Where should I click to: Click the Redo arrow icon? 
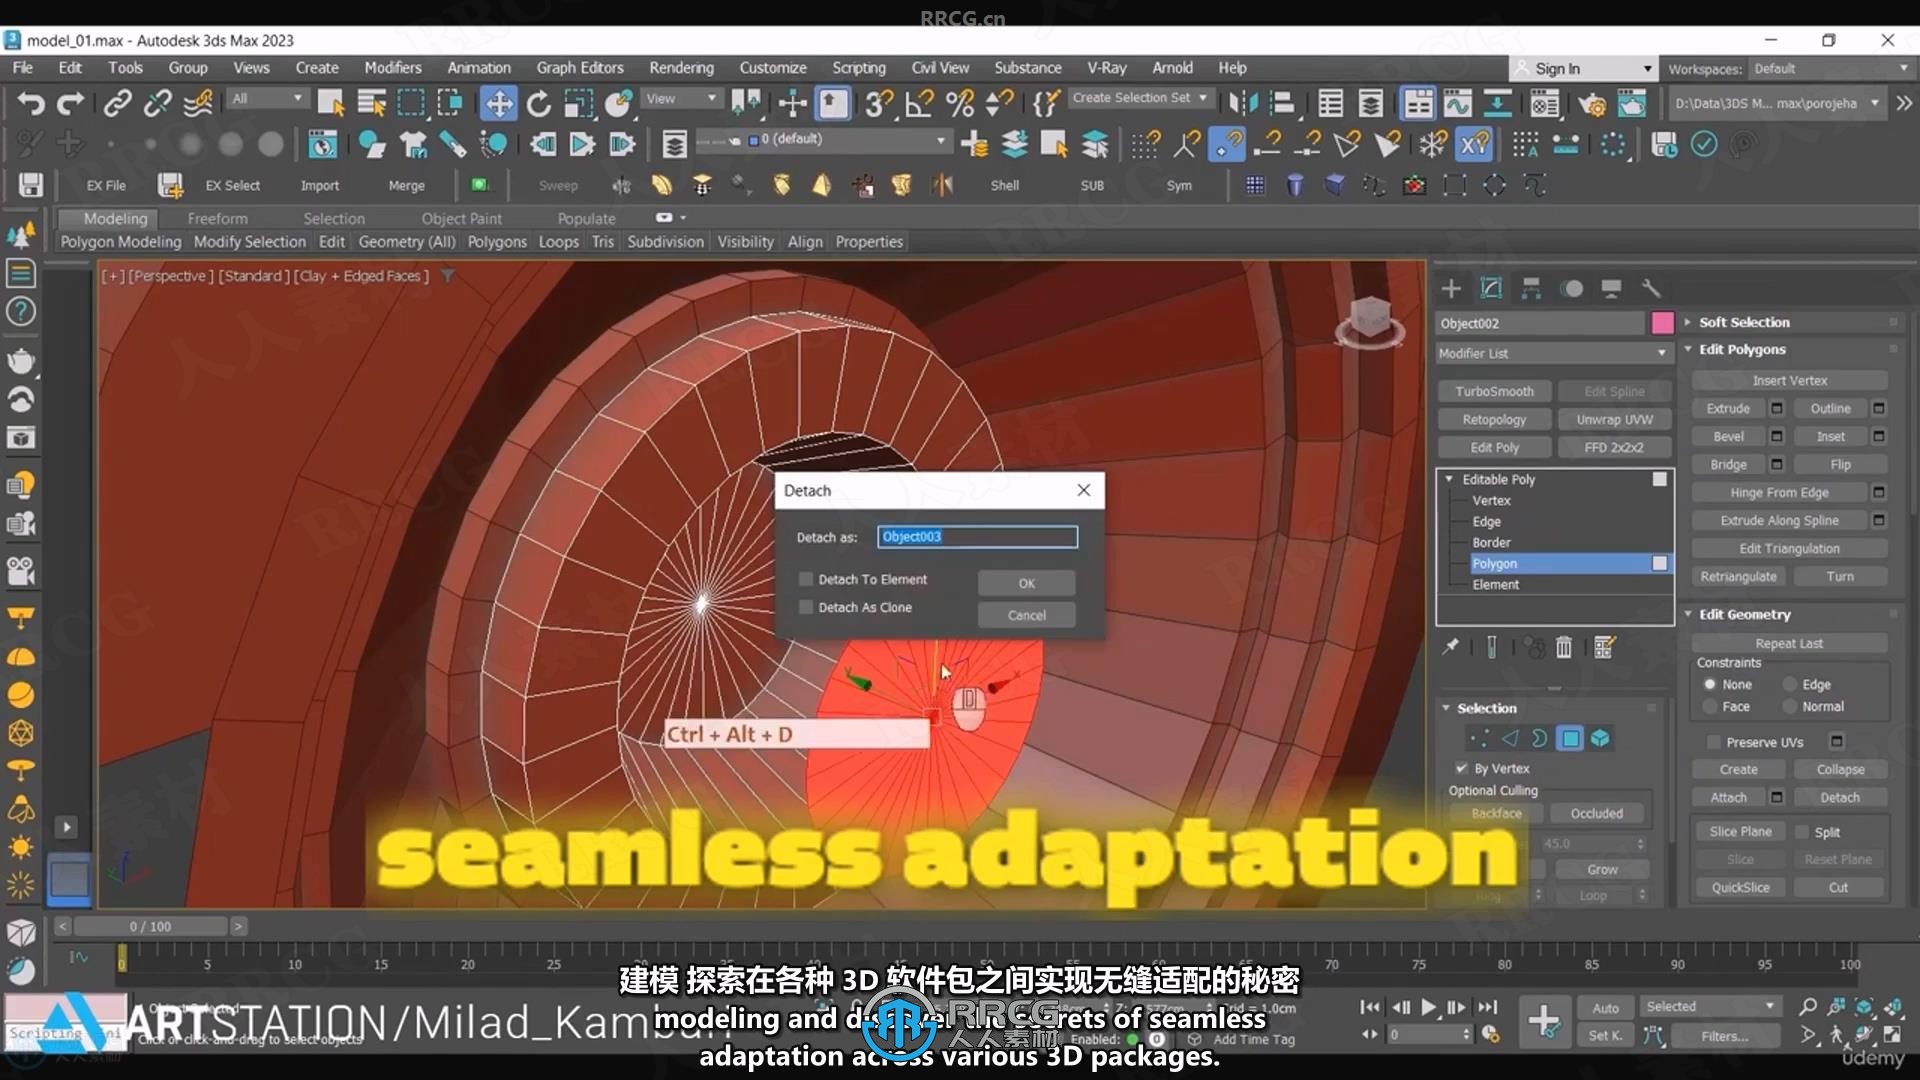[x=70, y=103]
